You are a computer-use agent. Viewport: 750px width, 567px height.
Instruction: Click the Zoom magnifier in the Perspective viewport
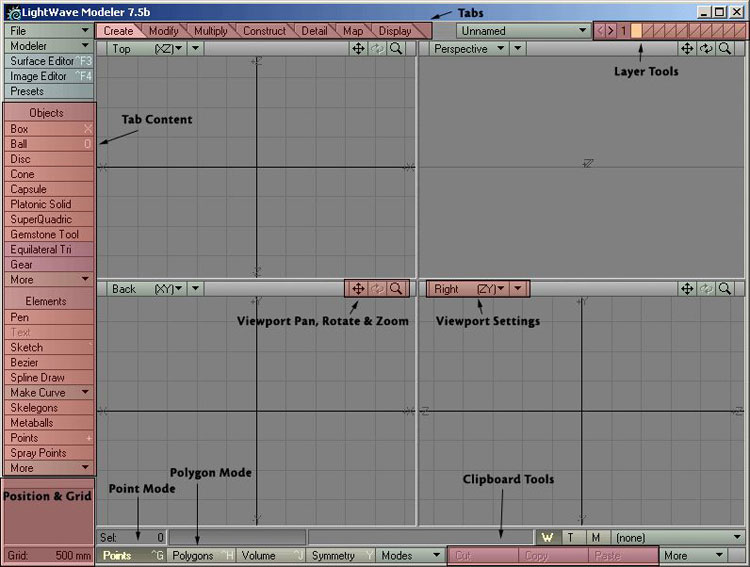coord(725,48)
